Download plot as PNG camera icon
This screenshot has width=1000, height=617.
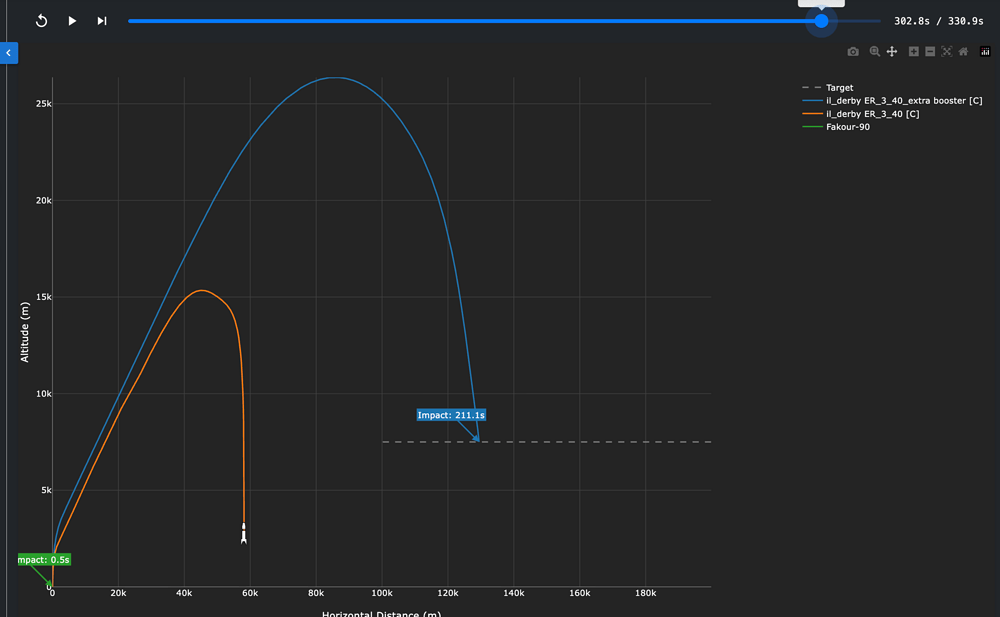[x=853, y=52]
